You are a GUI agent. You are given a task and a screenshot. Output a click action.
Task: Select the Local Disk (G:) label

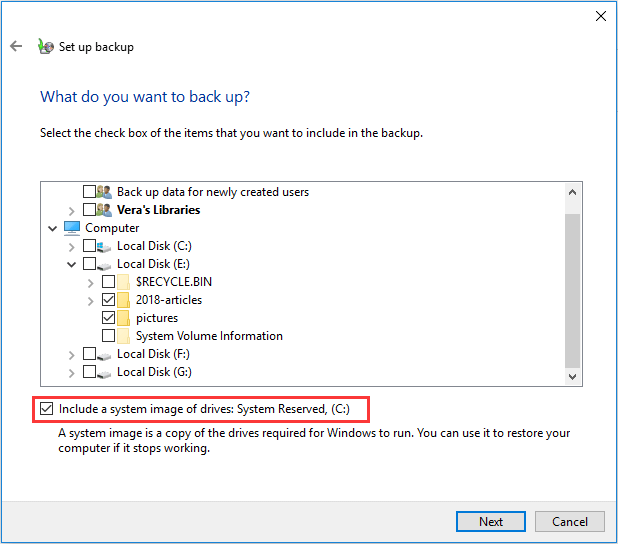(x=154, y=372)
